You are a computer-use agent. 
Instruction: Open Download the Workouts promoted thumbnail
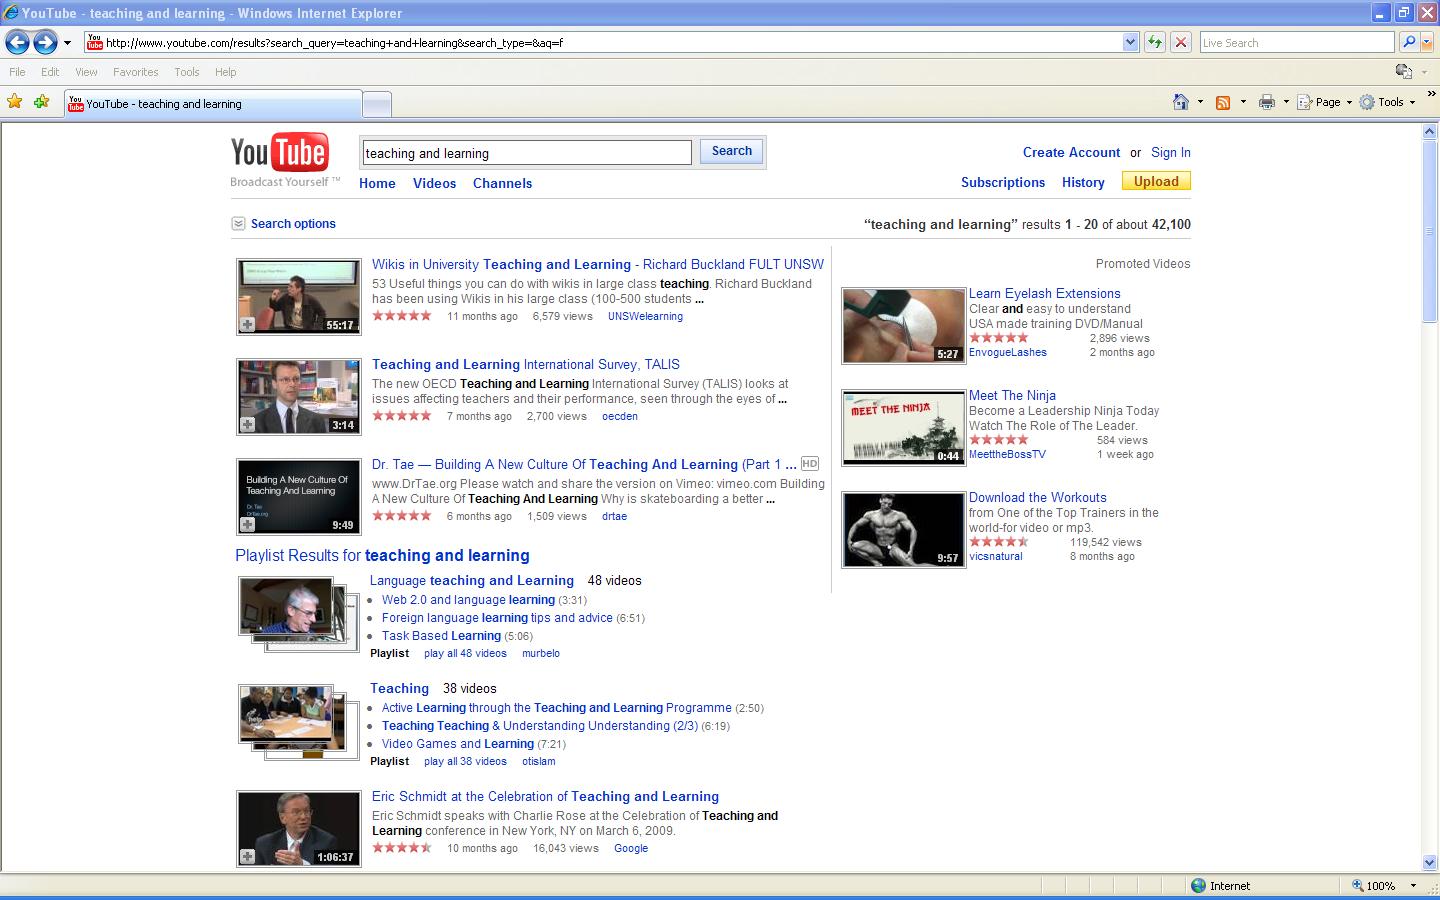pyautogui.click(x=904, y=530)
